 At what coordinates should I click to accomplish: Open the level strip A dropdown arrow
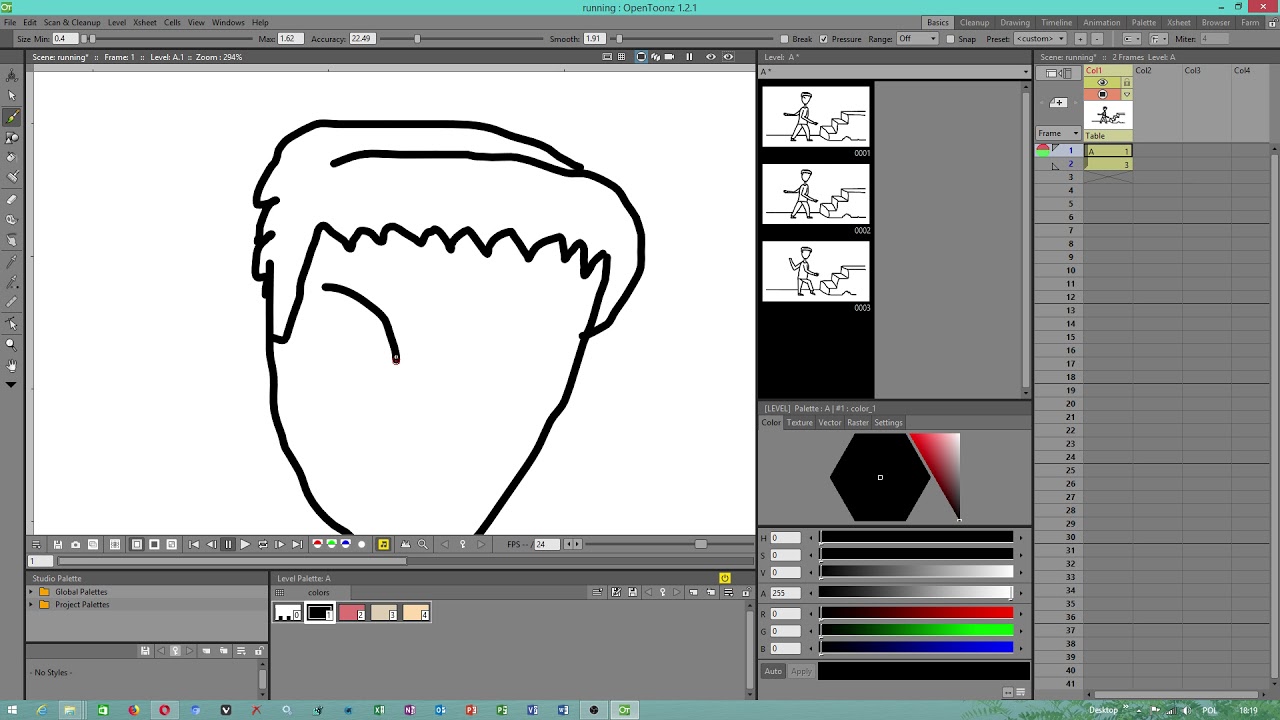(1025, 72)
